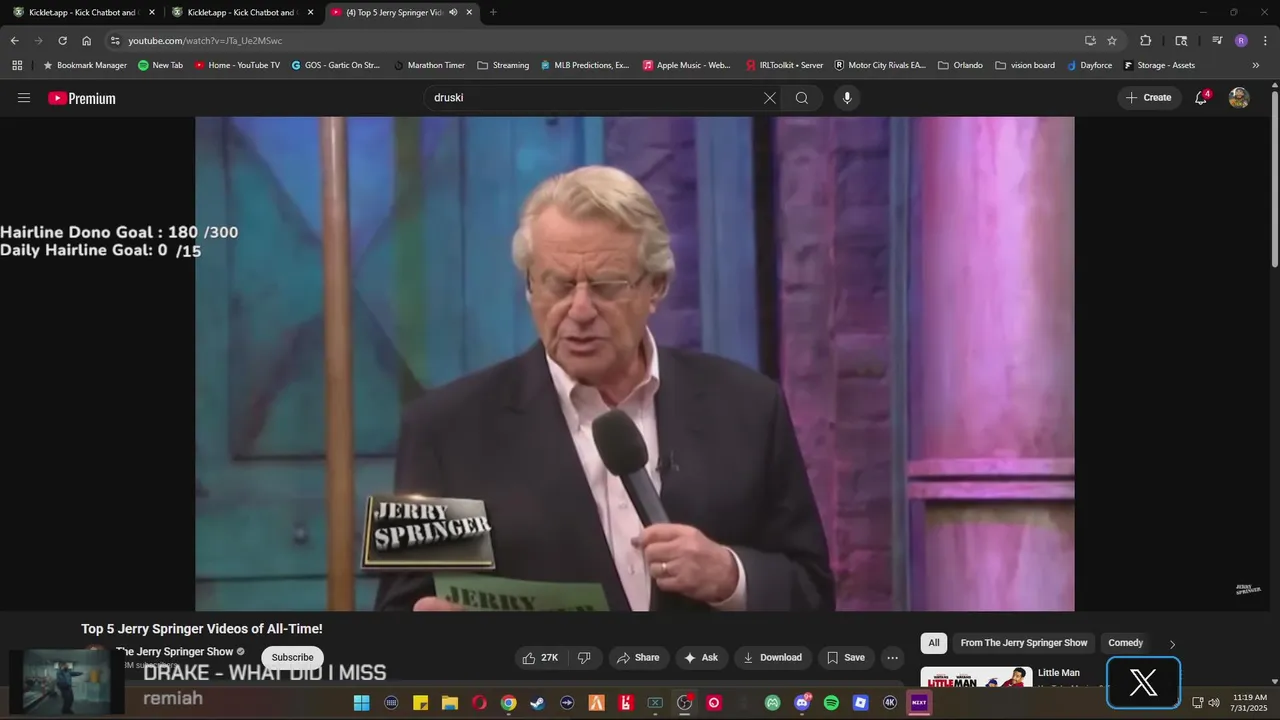Viewport: 1280px width, 720px height.
Task: Click the Download button
Action: (x=772, y=657)
